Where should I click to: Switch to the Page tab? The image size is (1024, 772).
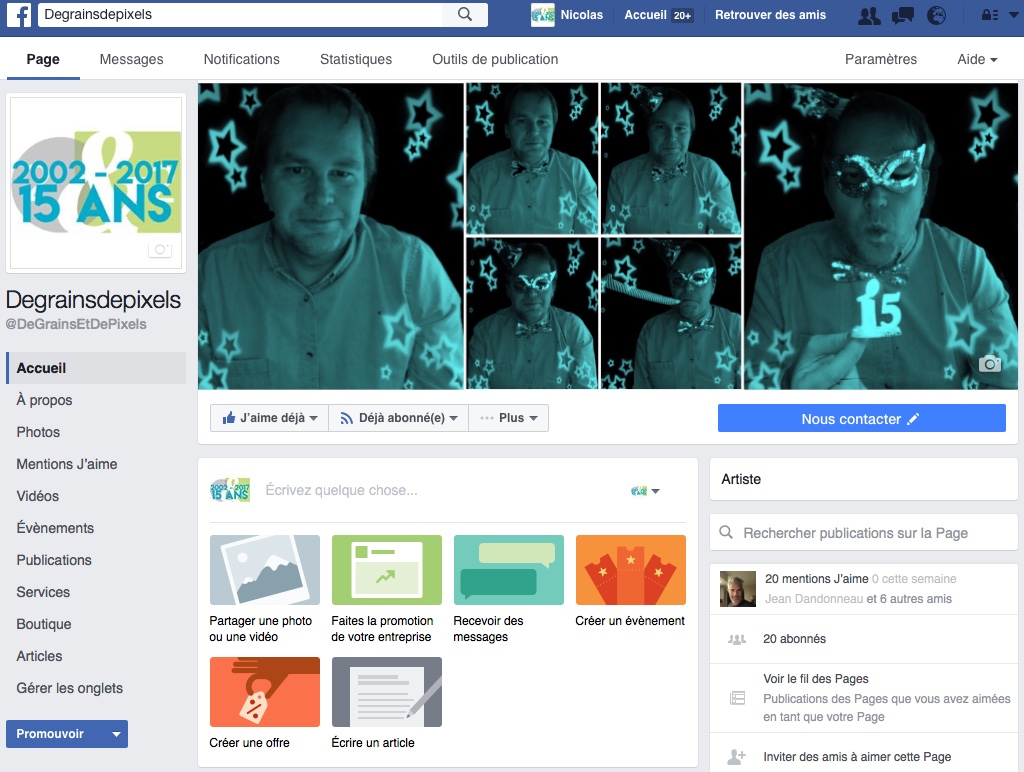pyautogui.click(x=43, y=59)
